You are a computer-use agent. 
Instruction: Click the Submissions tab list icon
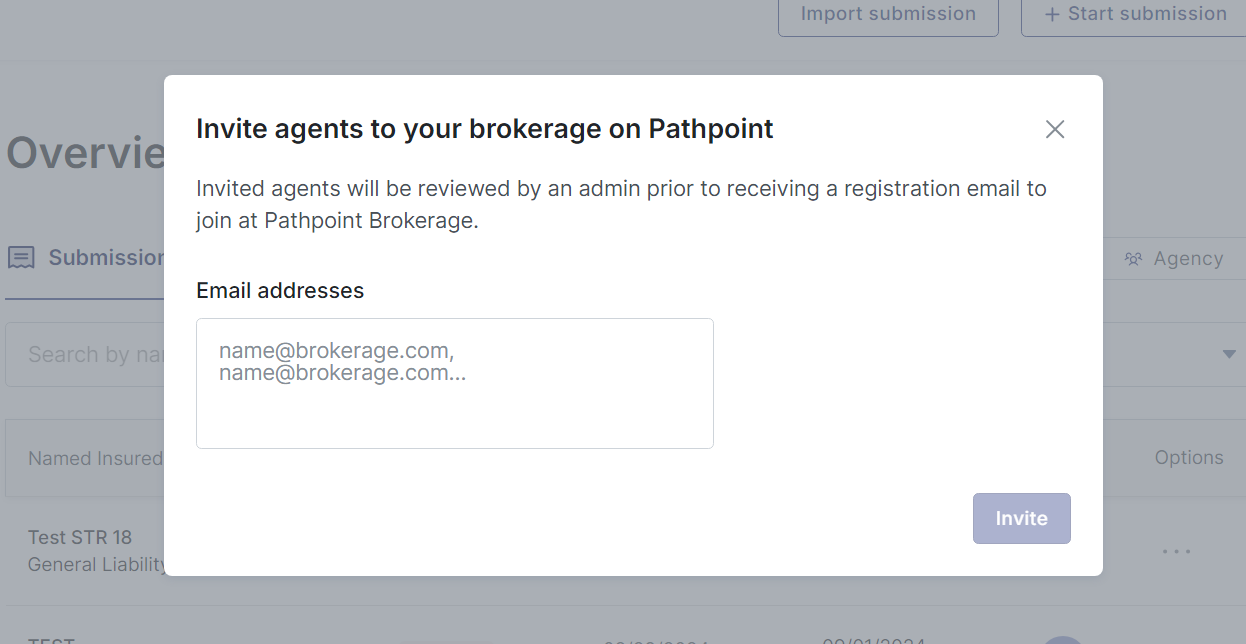(22, 258)
